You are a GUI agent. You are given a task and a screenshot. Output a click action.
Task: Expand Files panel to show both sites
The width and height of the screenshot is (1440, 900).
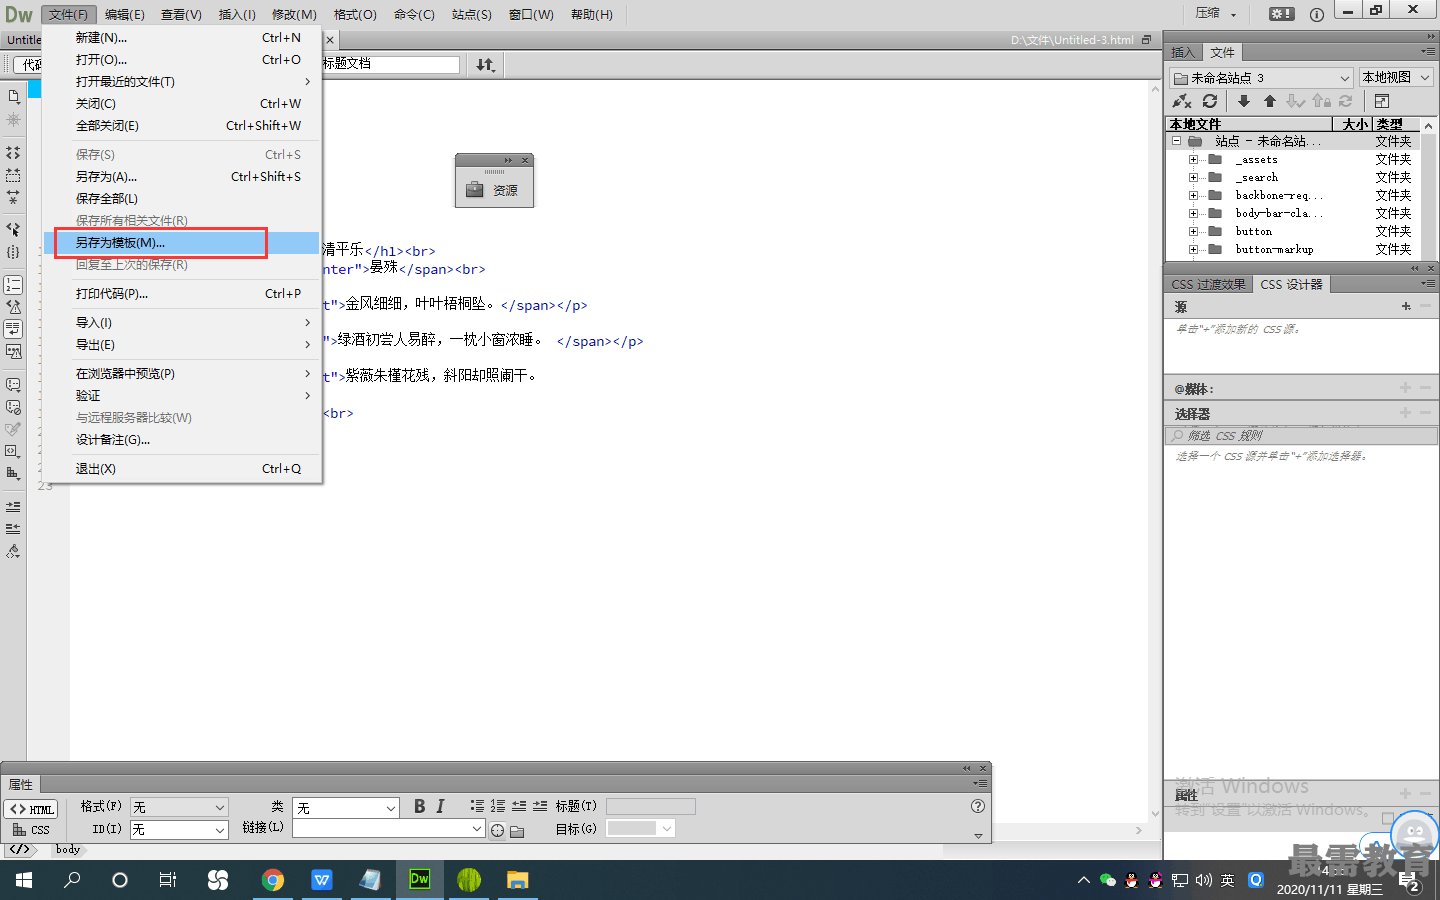coord(1381,101)
